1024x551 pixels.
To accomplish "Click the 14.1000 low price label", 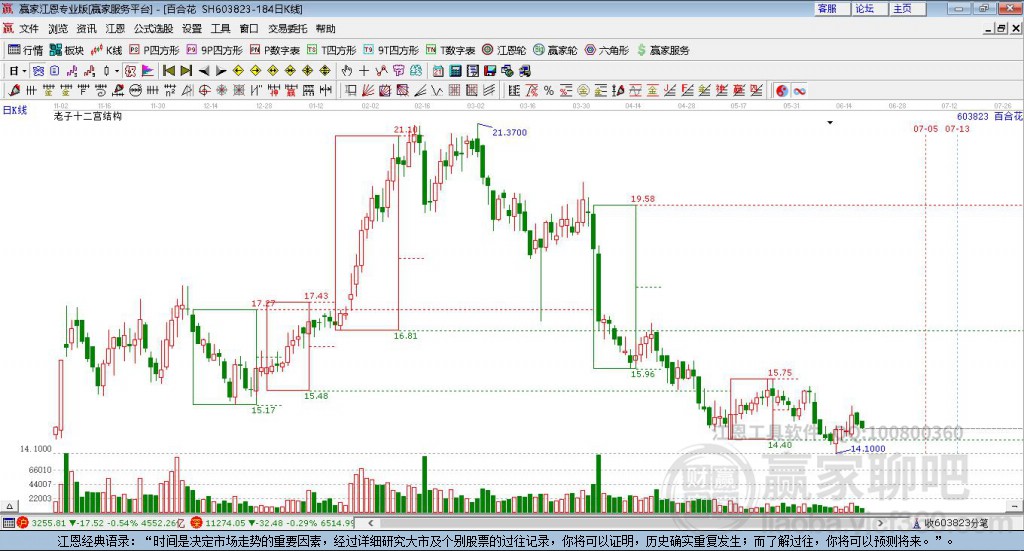I will tap(868, 449).
